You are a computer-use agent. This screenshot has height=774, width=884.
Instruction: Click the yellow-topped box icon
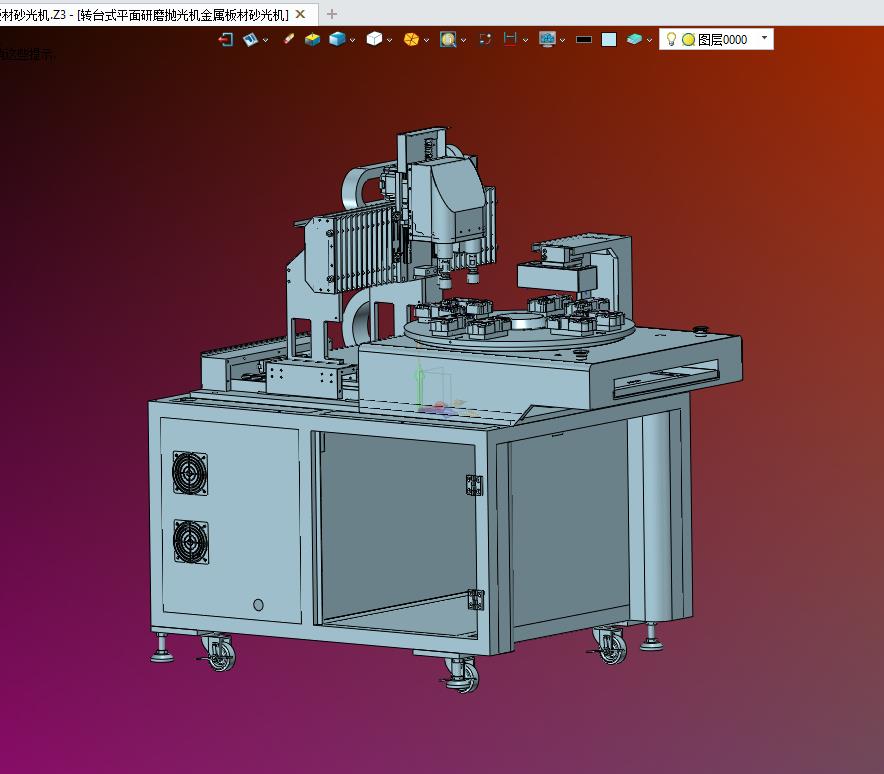pos(312,39)
